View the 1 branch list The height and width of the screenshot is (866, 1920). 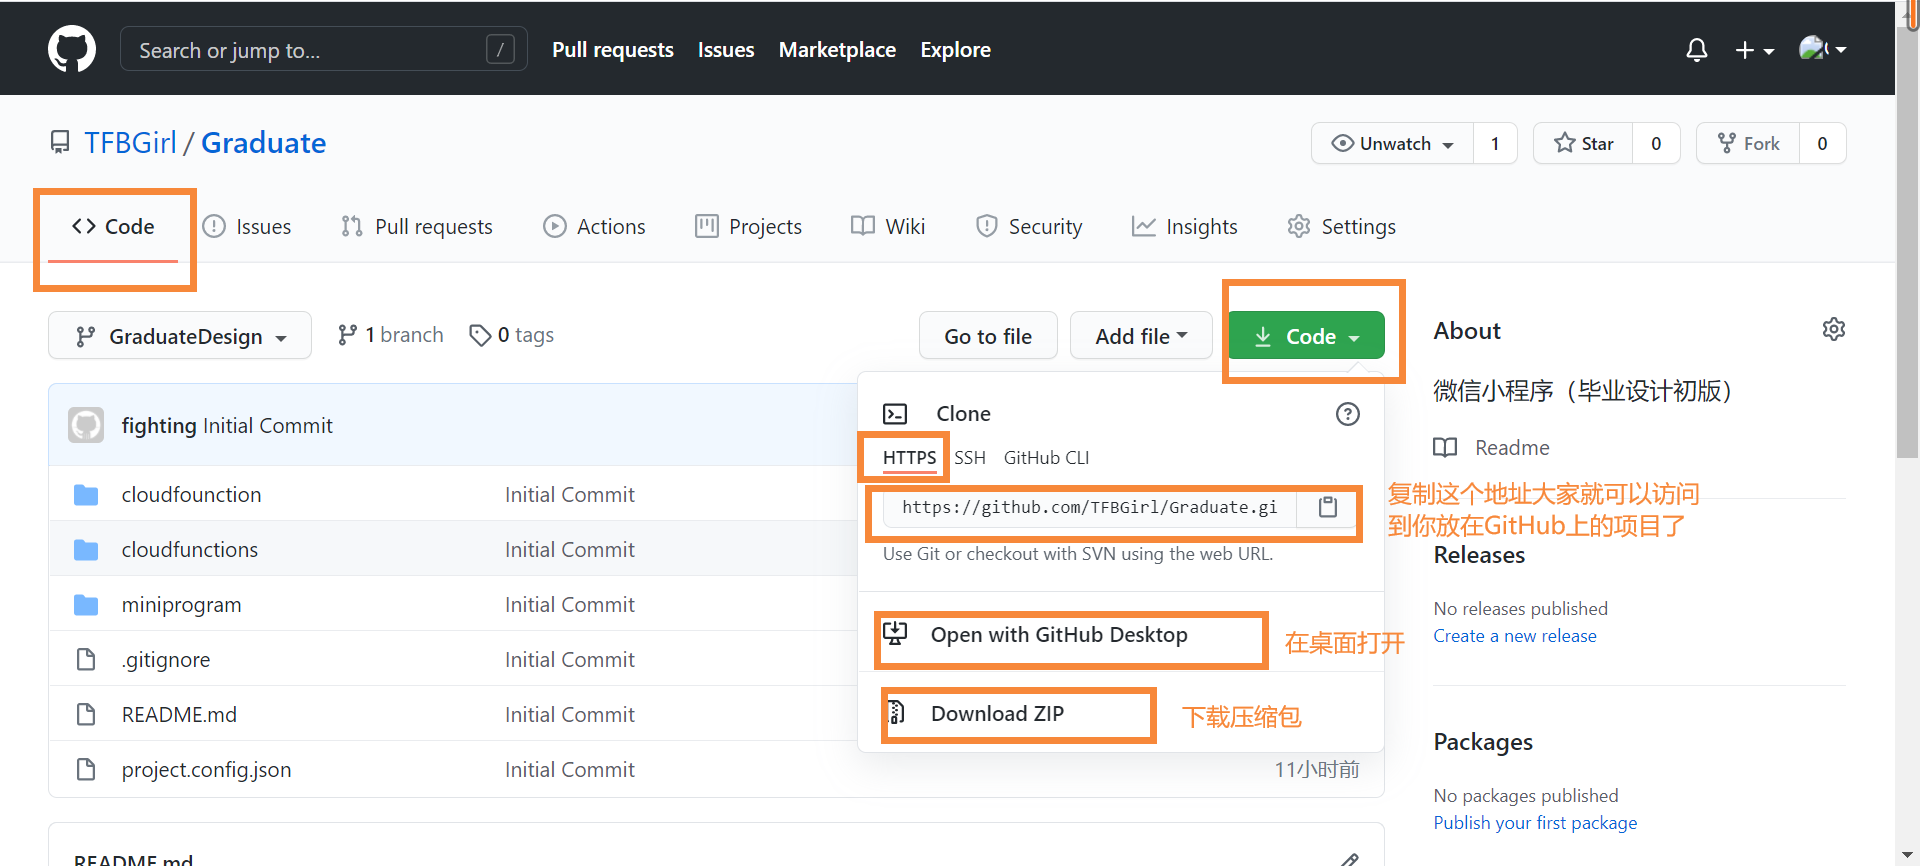point(390,335)
